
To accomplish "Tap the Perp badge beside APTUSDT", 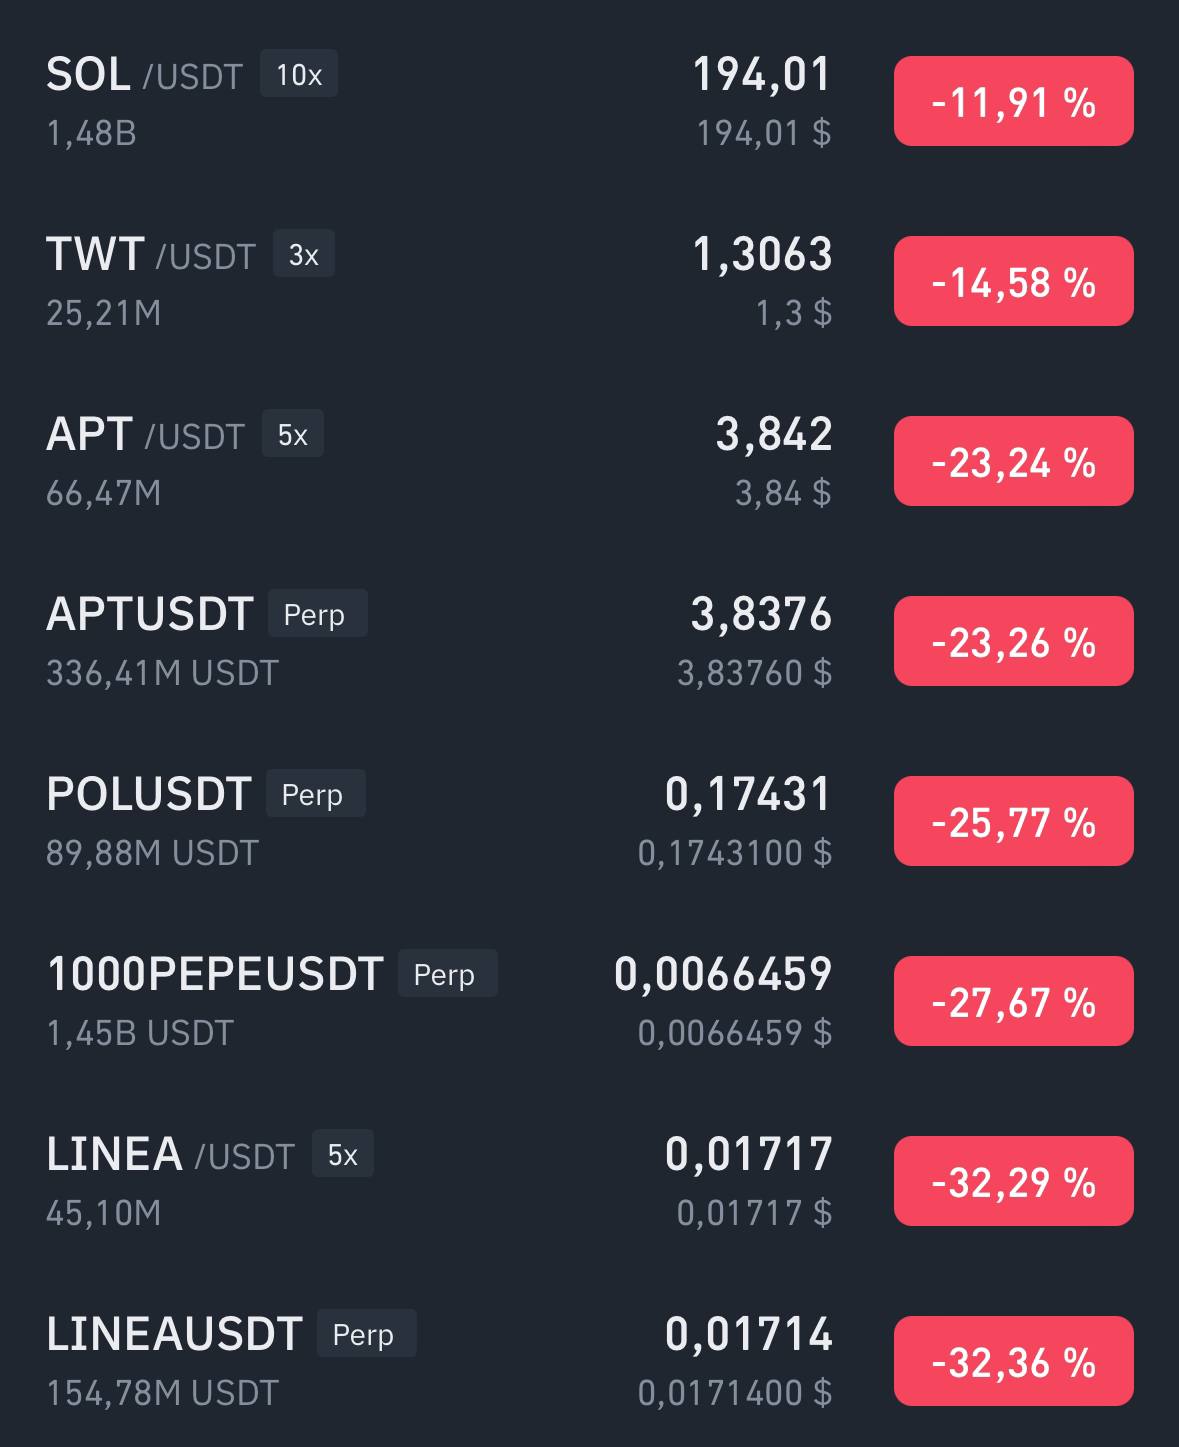I will pyautogui.click(x=317, y=614).
